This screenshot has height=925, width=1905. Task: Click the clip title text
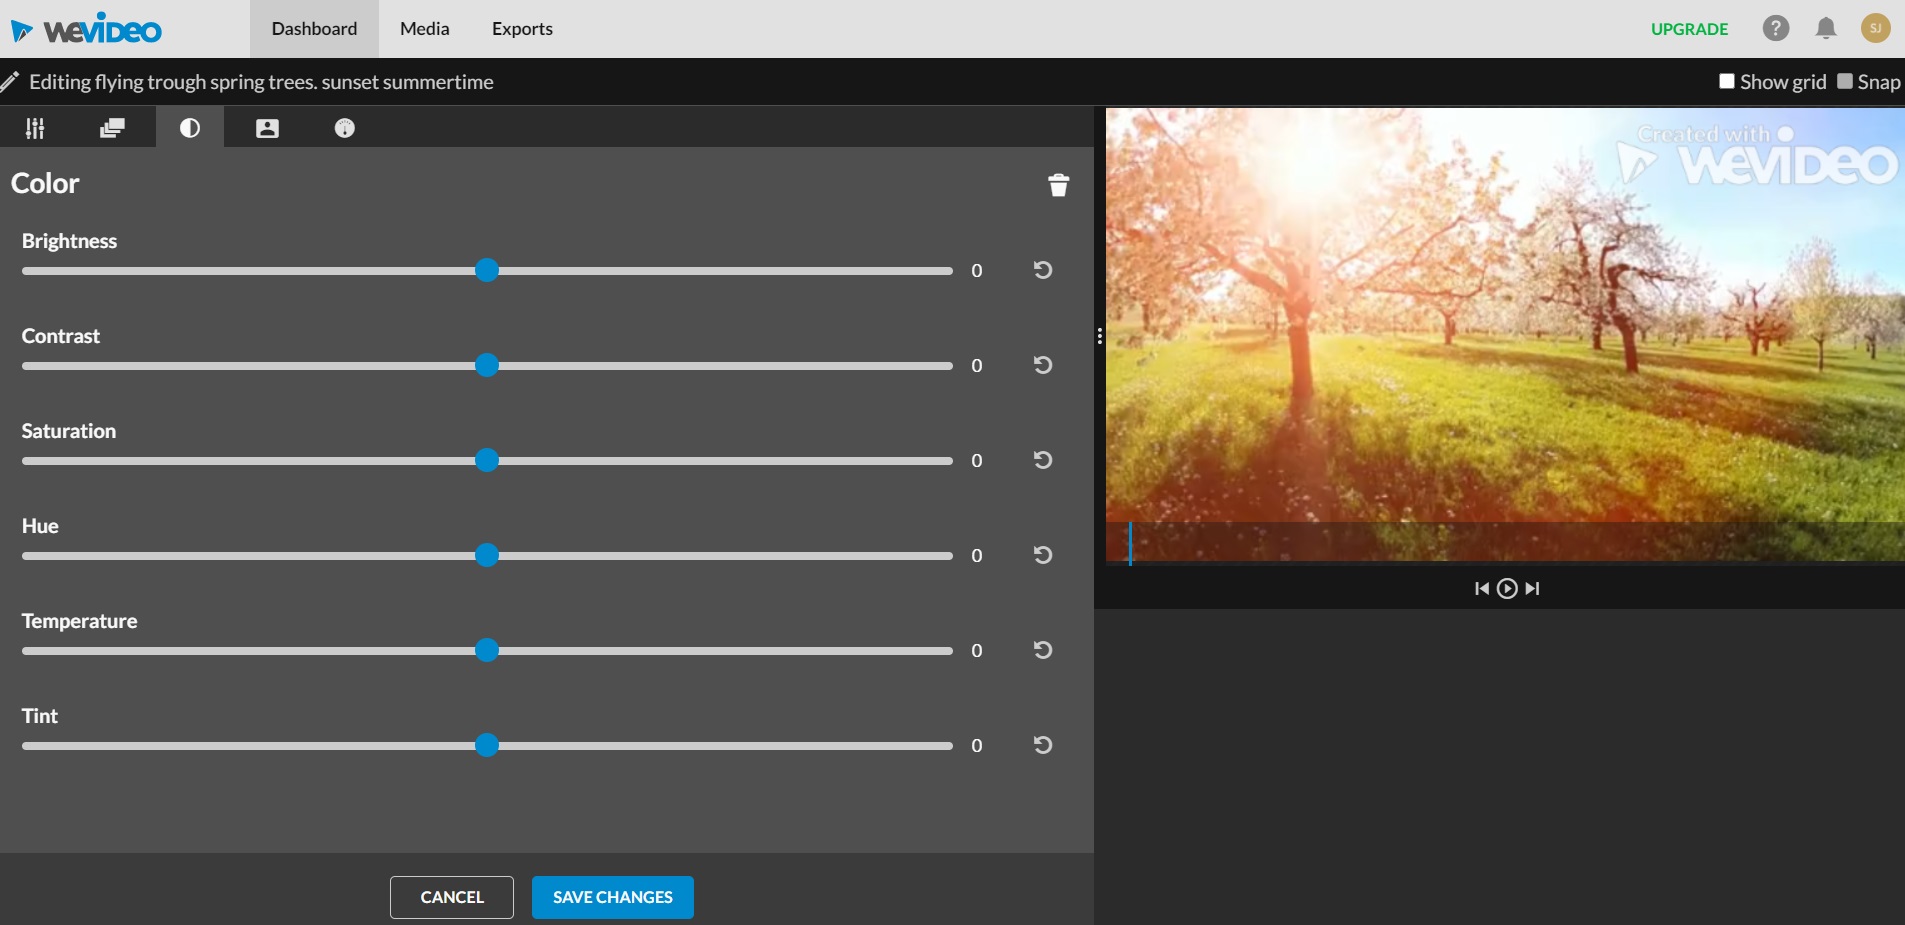[262, 82]
